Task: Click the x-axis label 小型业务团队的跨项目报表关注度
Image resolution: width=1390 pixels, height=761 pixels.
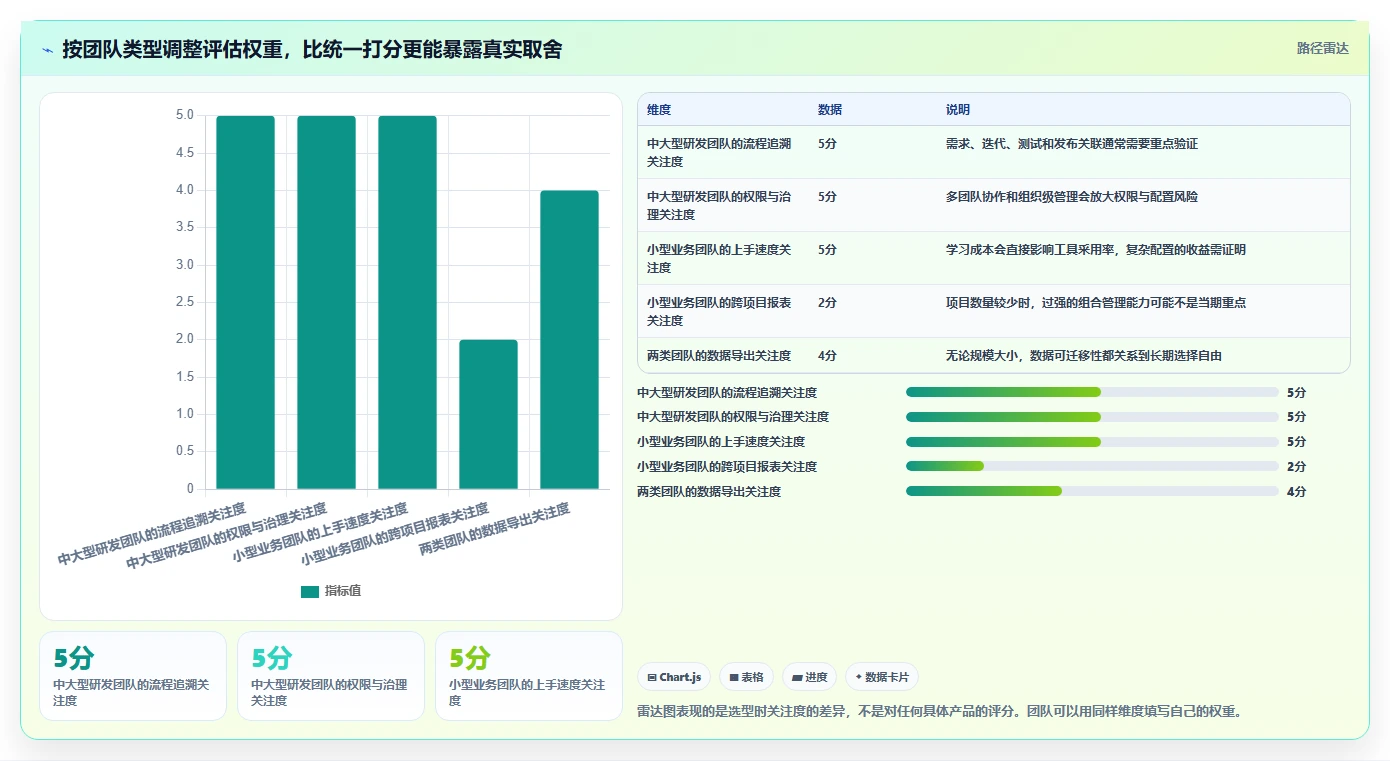Action: [x=395, y=535]
